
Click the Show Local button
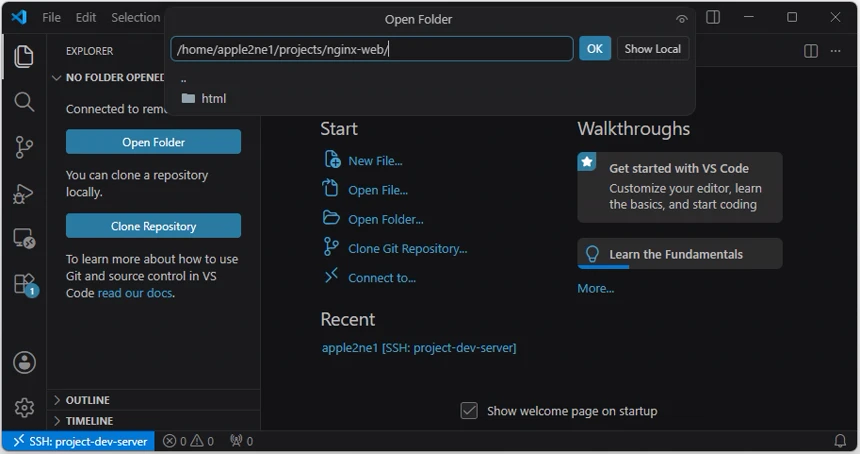(653, 49)
